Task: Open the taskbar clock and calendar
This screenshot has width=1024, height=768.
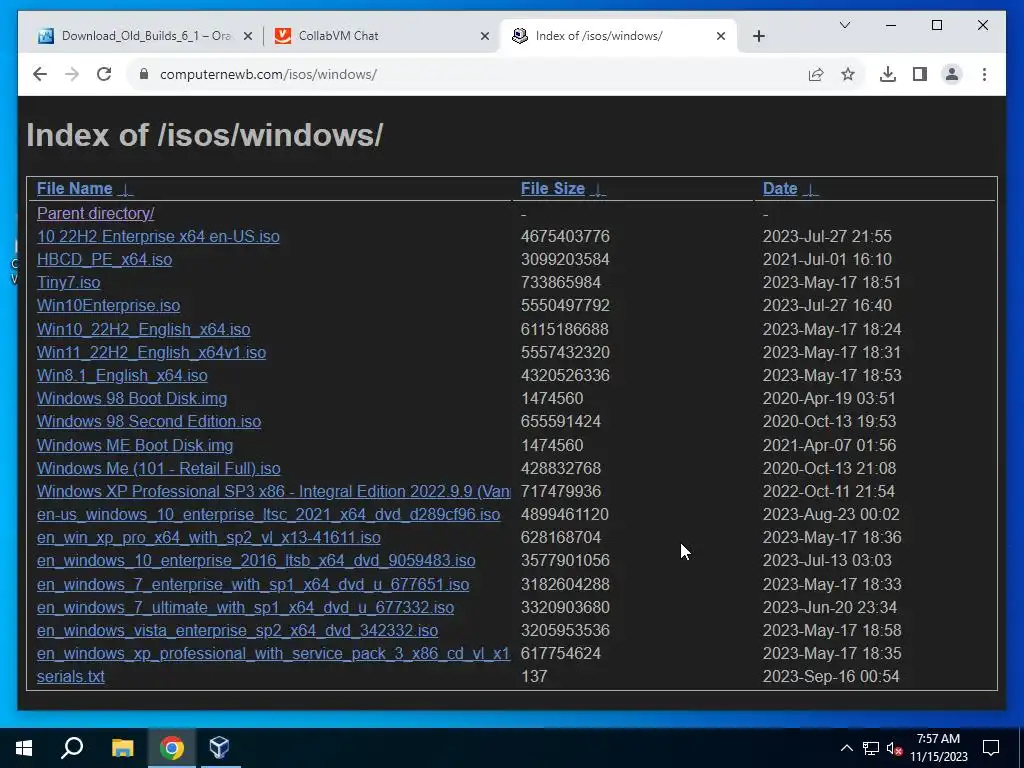Action: pyautogui.click(x=938, y=748)
